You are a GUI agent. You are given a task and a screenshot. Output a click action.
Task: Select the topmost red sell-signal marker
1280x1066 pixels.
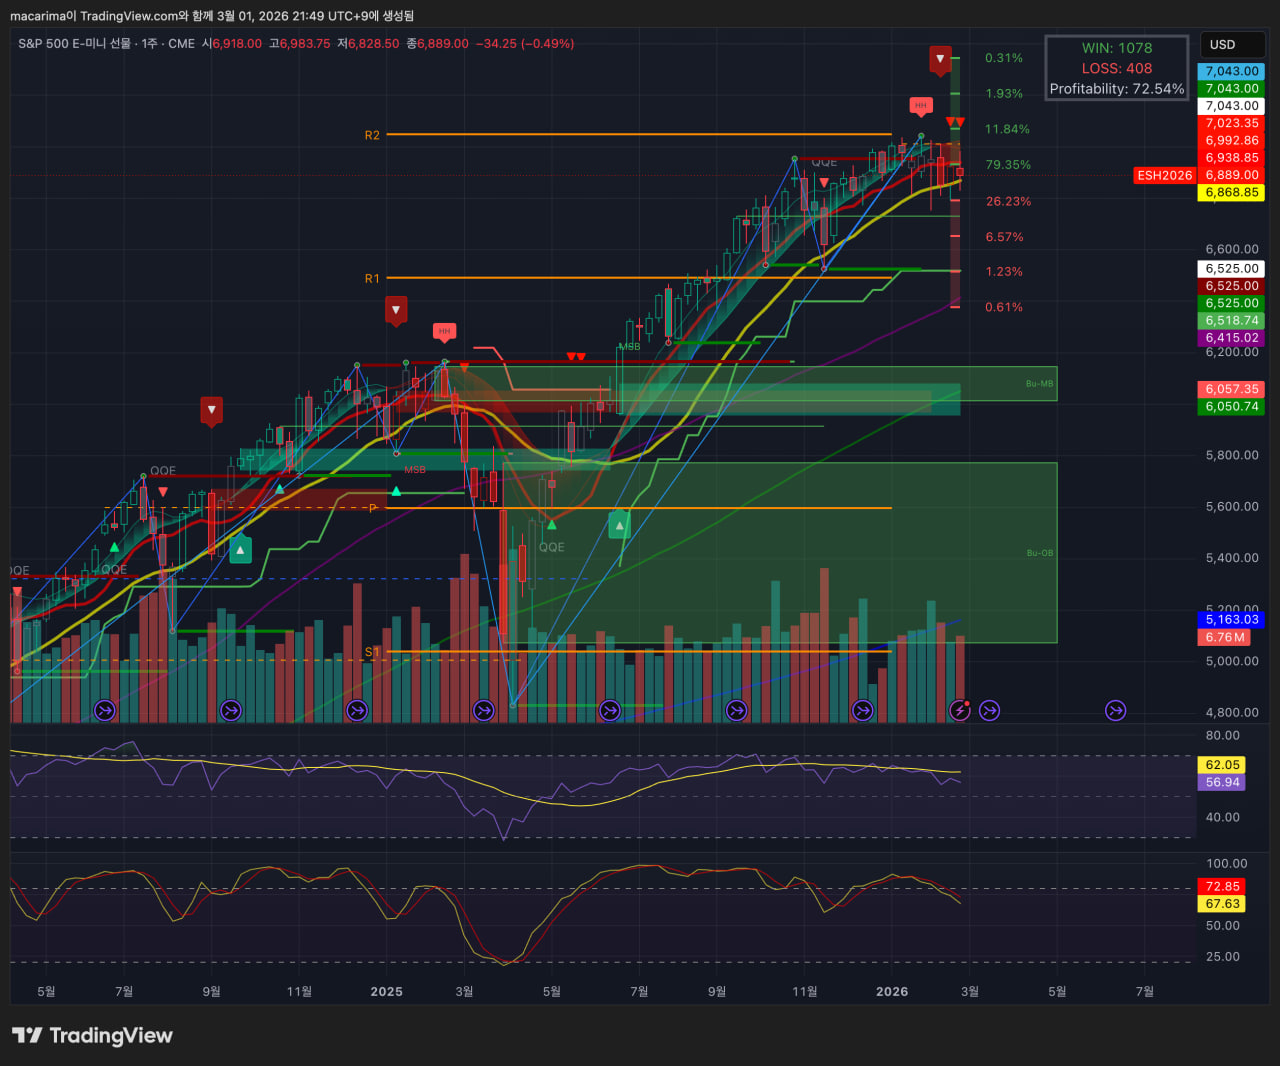pyautogui.click(x=940, y=59)
